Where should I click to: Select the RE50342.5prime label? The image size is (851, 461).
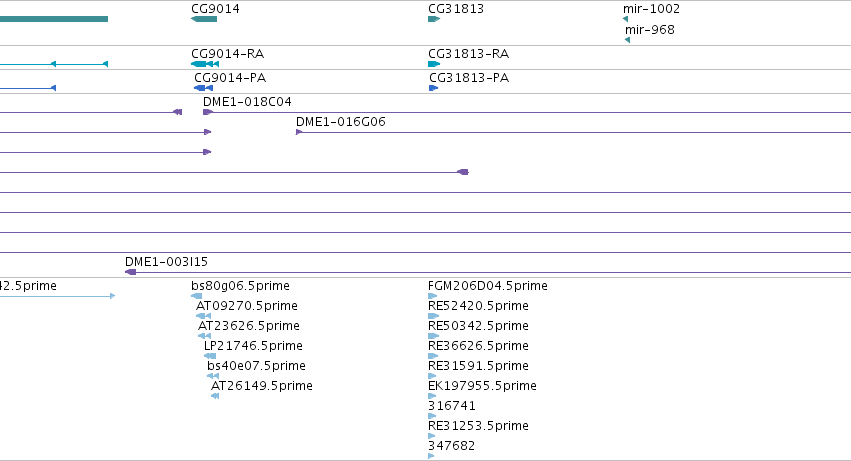(x=478, y=326)
